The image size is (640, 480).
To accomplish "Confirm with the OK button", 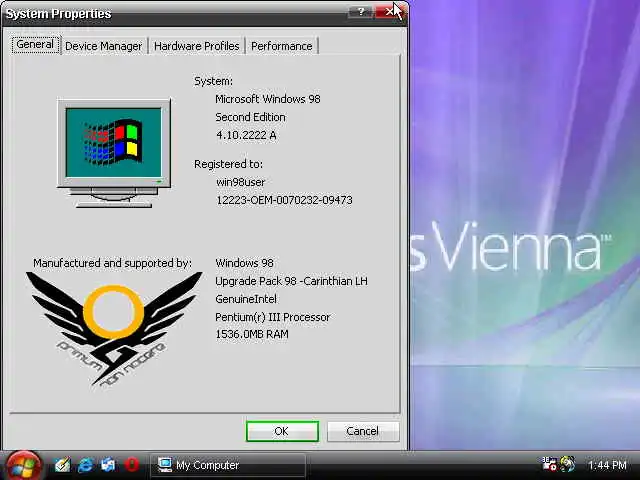I will (282, 431).
